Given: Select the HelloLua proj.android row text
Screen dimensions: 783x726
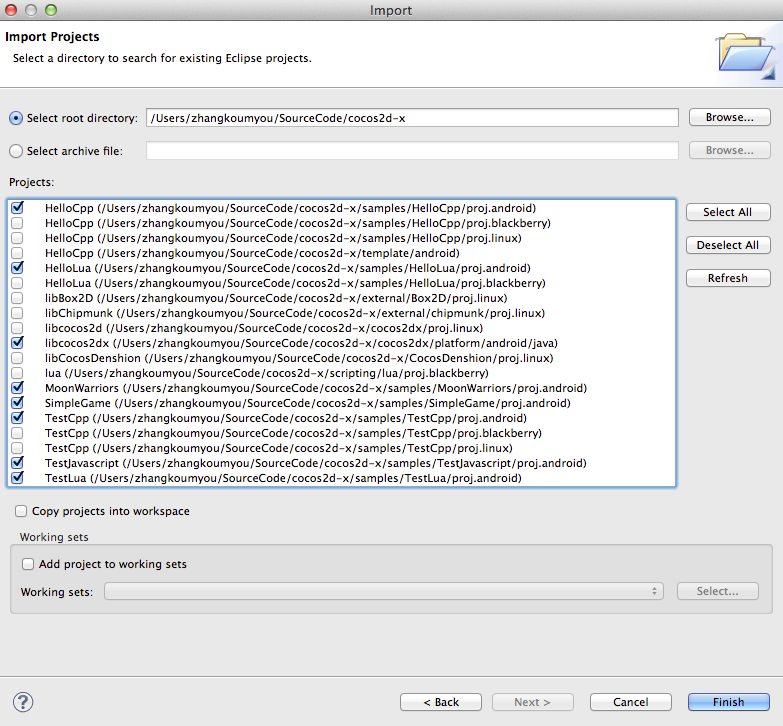Looking at the screenshot, I should [288, 268].
